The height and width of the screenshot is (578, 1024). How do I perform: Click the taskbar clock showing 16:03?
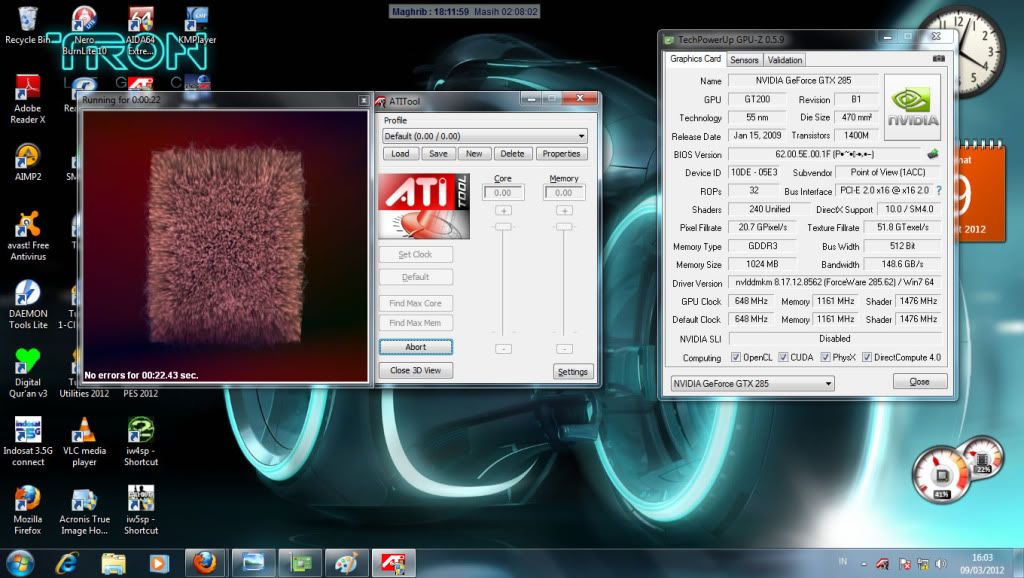point(982,564)
